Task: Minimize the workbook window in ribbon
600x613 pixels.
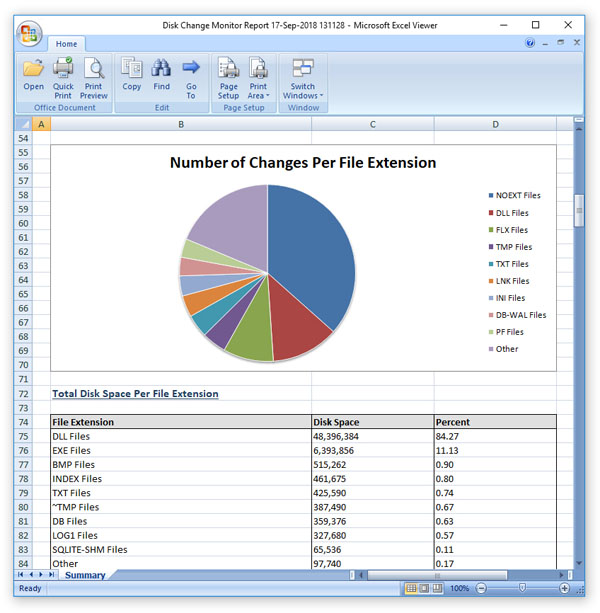Action: [x=545, y=43]
